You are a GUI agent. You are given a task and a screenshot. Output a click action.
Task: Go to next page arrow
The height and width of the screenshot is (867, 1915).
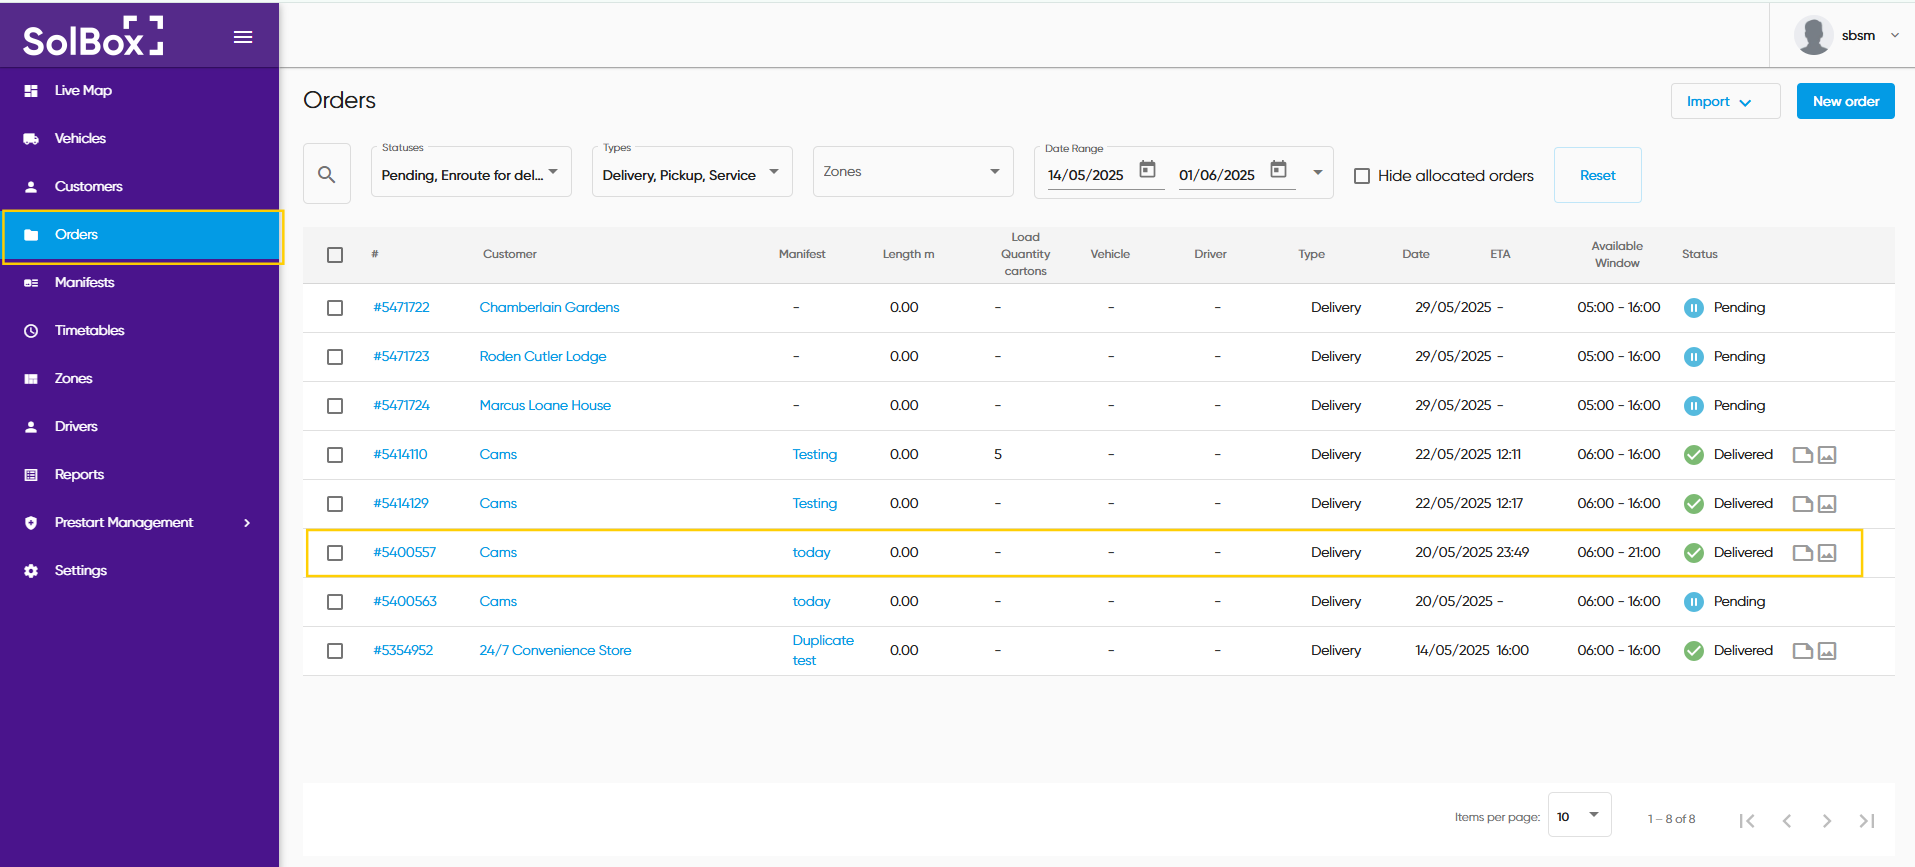(1827, 821)
